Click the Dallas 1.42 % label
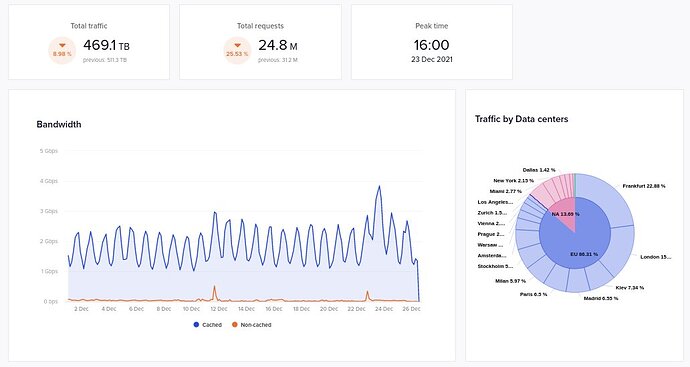Viewport: 690px width, 367px height. click(539, 170)
